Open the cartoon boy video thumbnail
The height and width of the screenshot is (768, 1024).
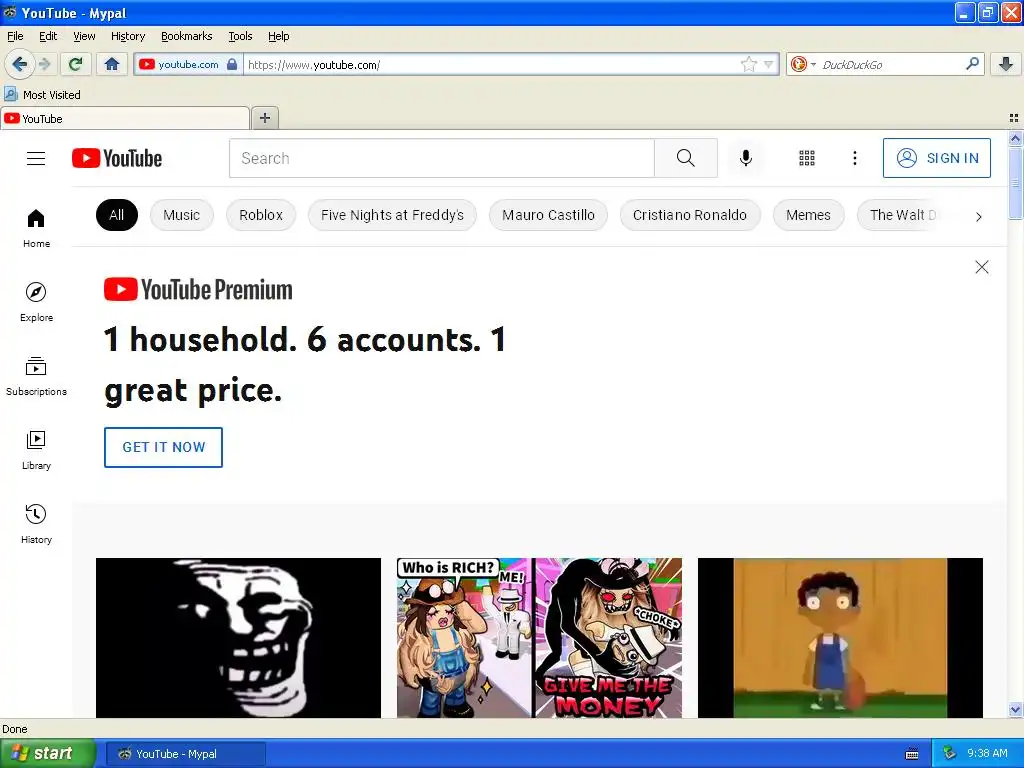(x=840, y=637)
